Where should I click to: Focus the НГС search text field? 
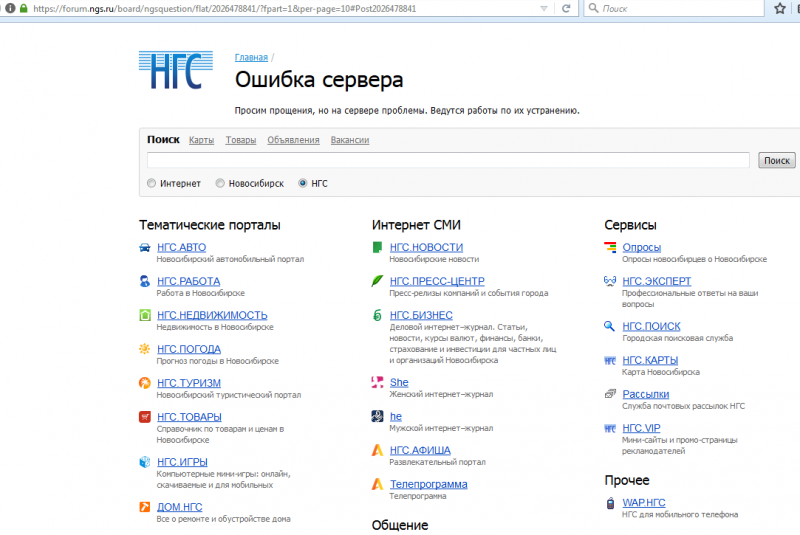pos(448,160)
